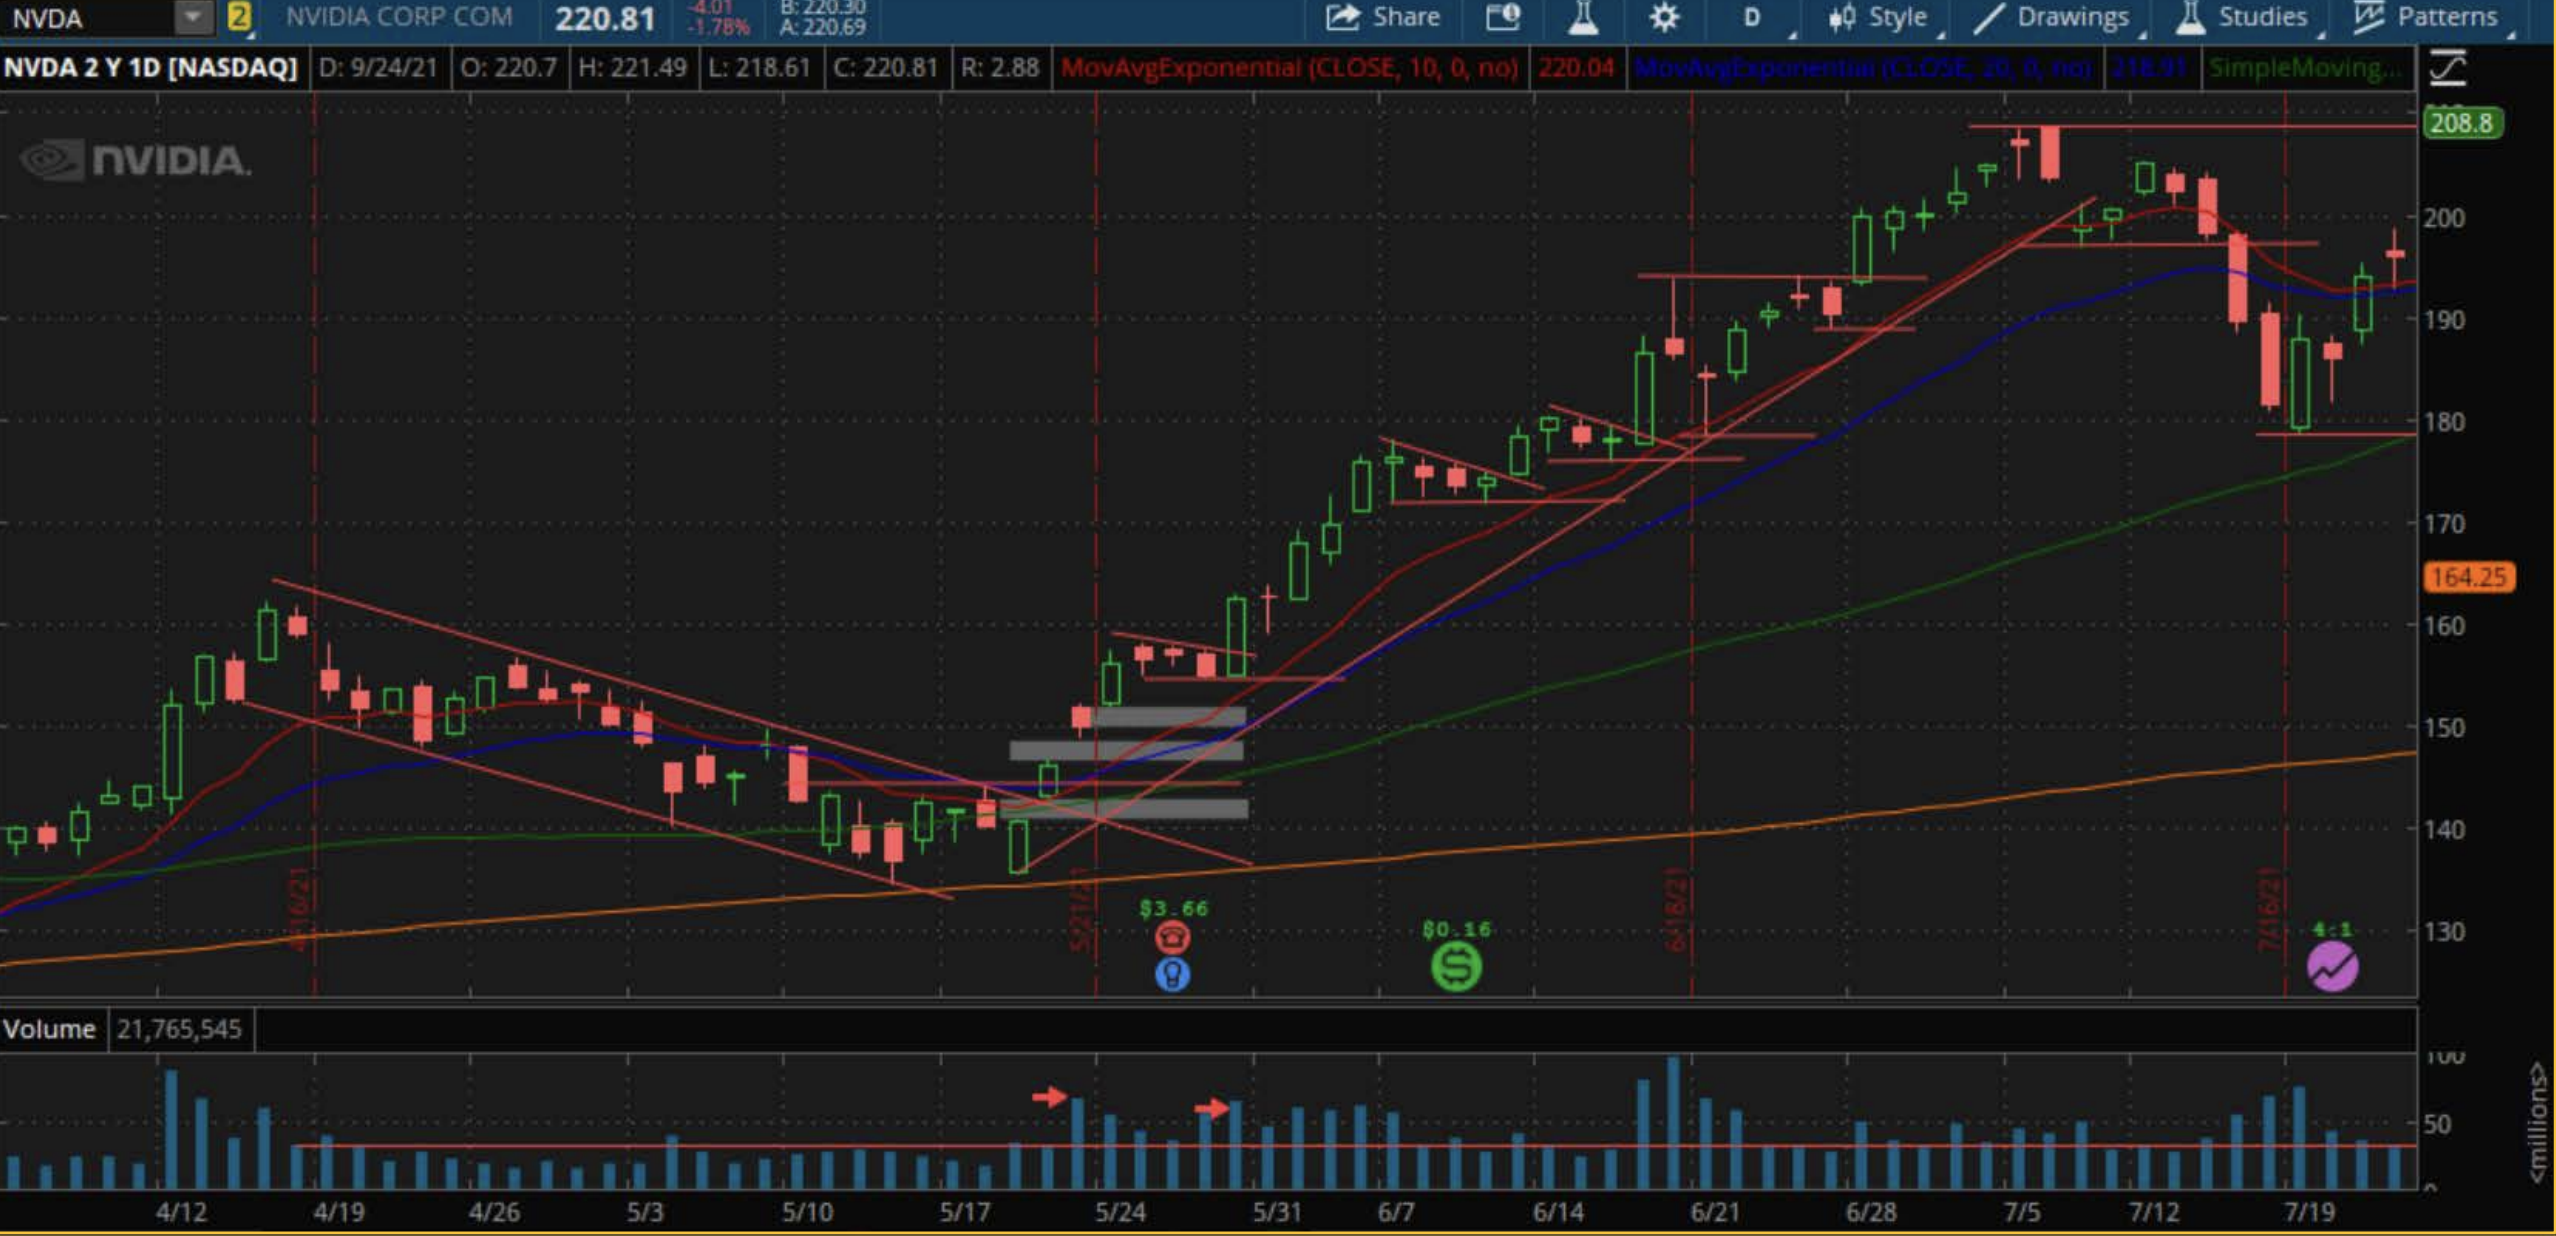The image size is (2556, 1236).
Task: Click the 5/3 date on time axis
Action: (x=645, y=1212)
